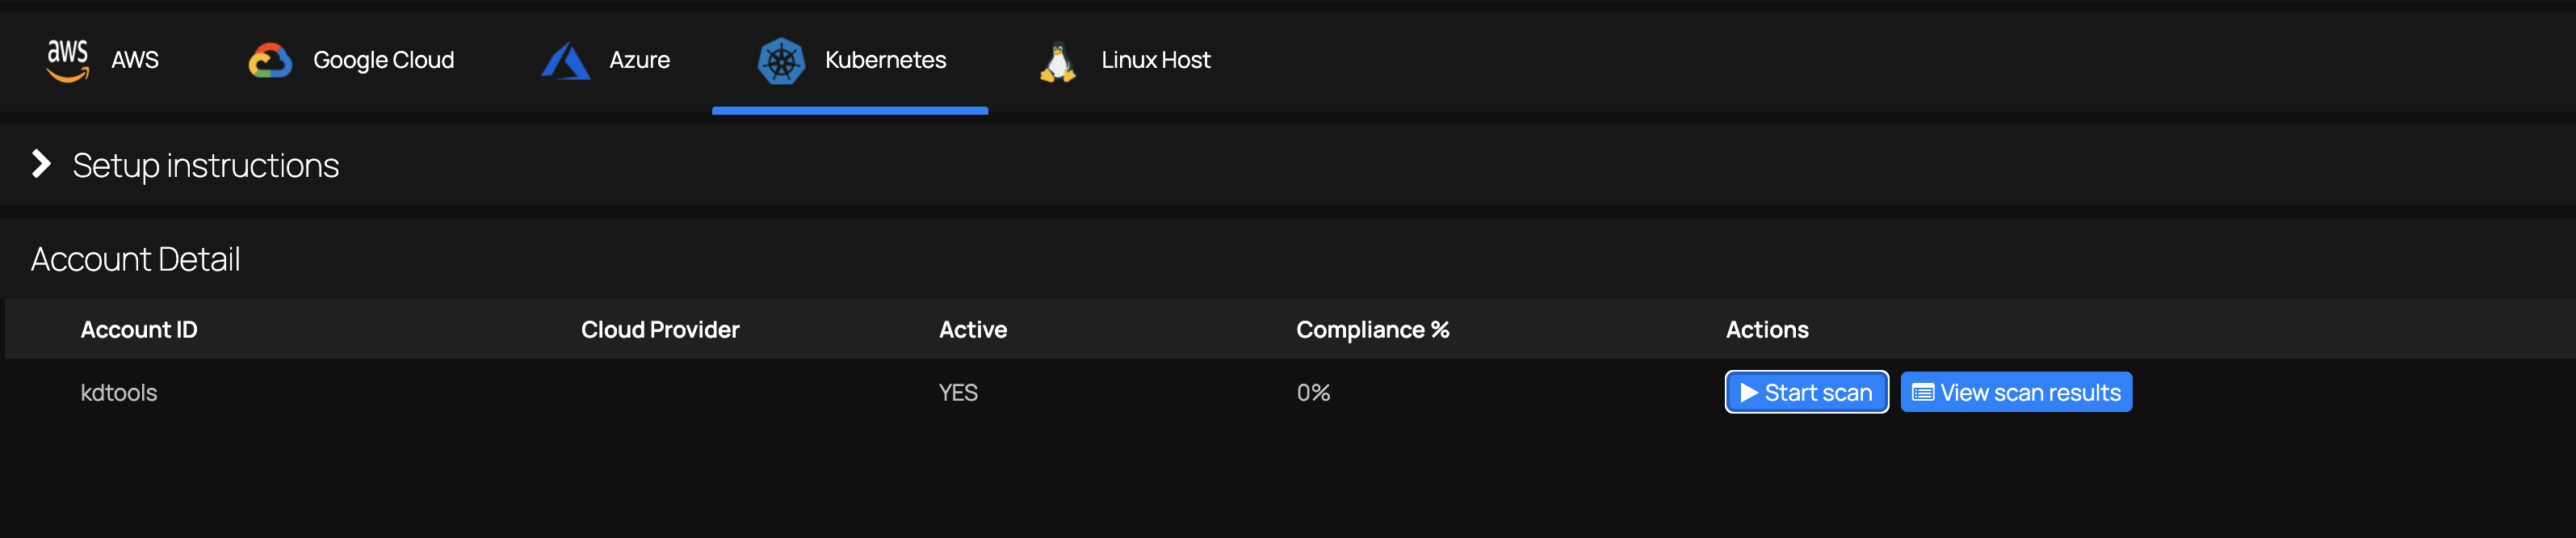The height and width of the screenshot is (538, 2576).
Task: Click the chevron beside Setup instructions
Action: [40, 164]
